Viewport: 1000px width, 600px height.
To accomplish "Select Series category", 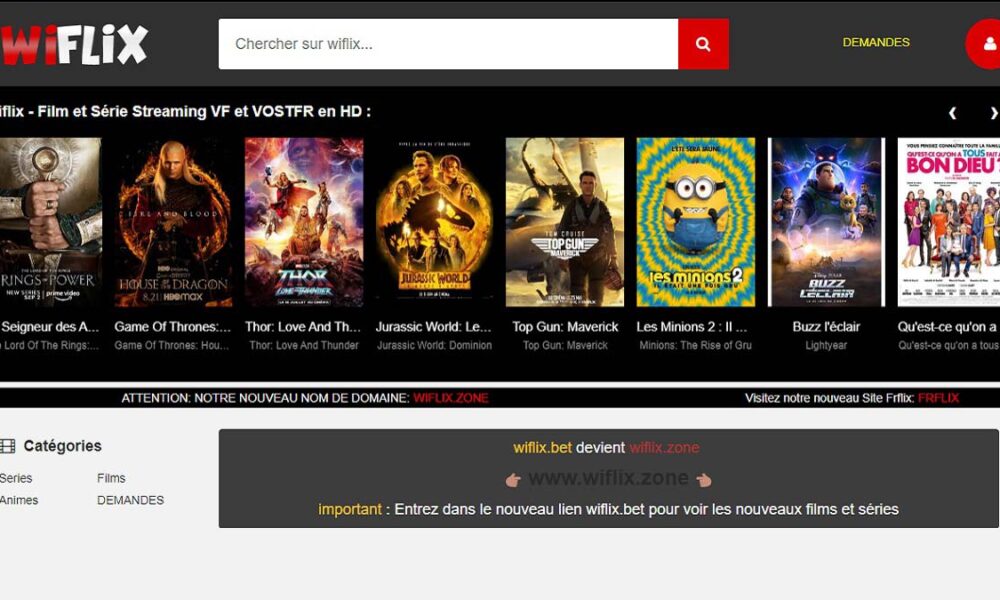I will (x=16, y=478).
